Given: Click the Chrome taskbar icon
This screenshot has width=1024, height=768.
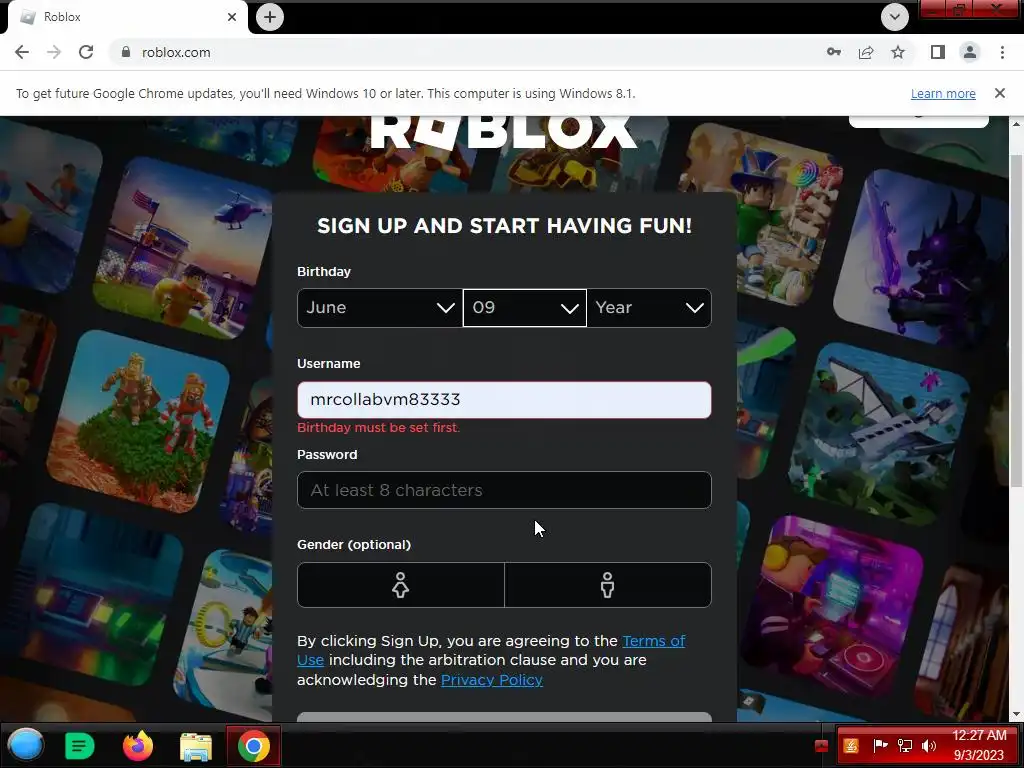Looking at the screenshot, I should coord(253,746).
